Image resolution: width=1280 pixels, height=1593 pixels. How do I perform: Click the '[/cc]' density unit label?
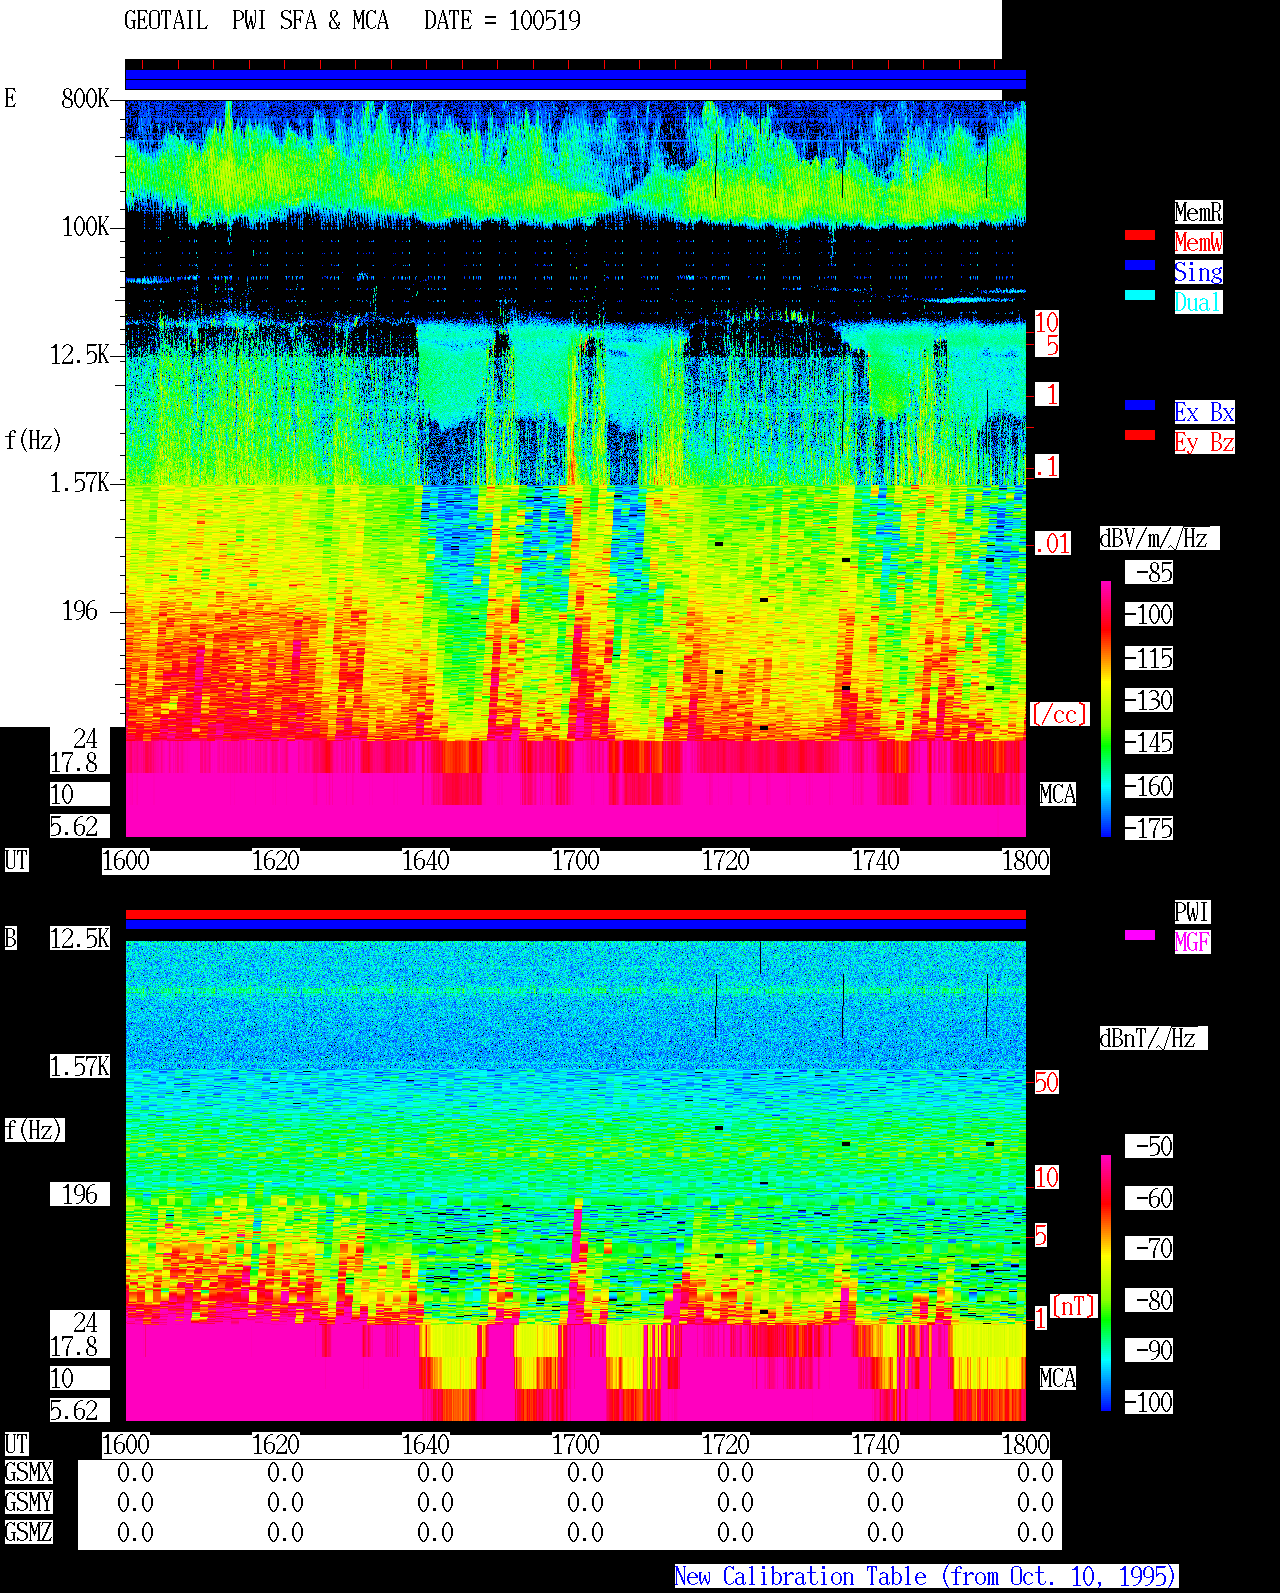1059,714
